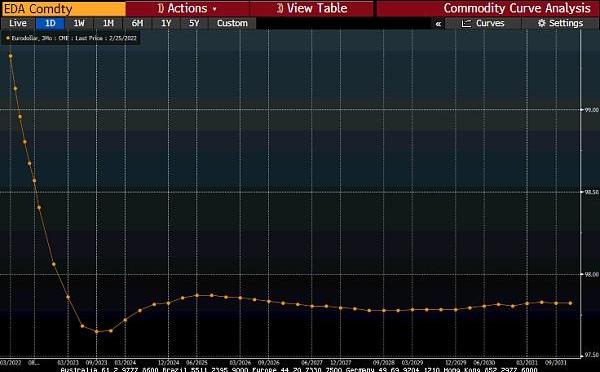
Task: Click the 1D range button
Action: 50,23
